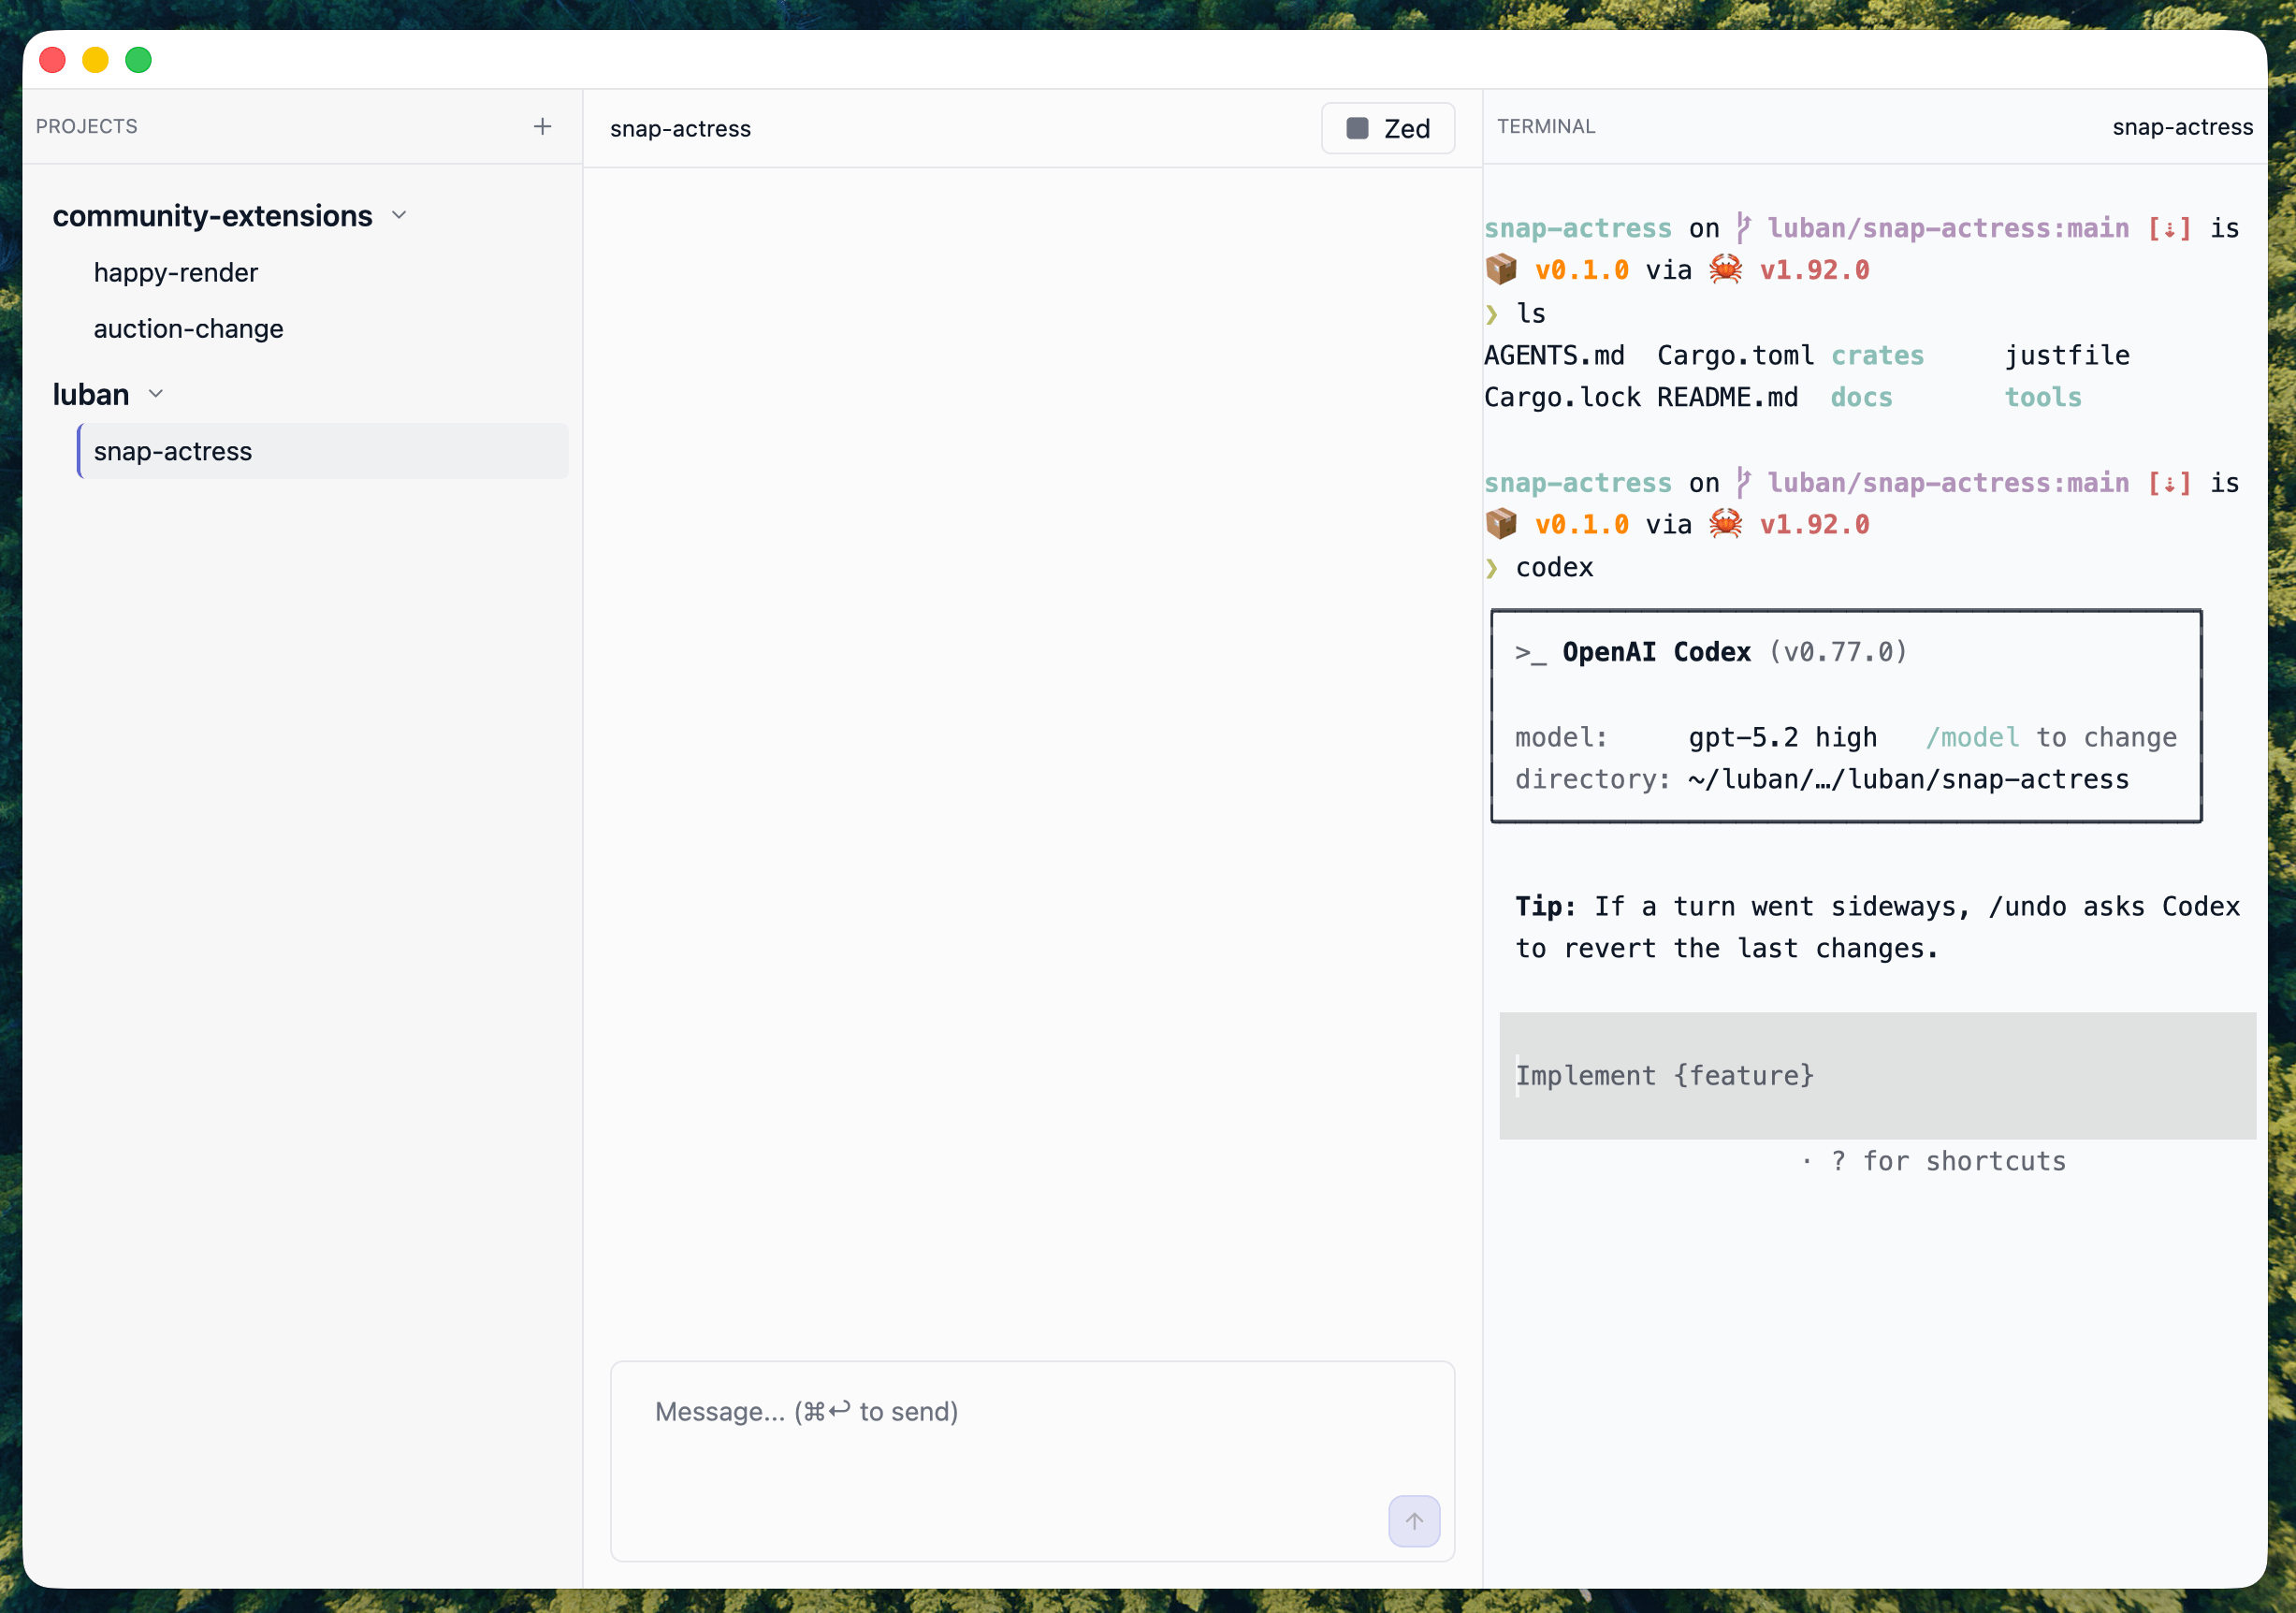
Task: Click the crab emoji above codex command
Action: click(x=1725, y=523)
